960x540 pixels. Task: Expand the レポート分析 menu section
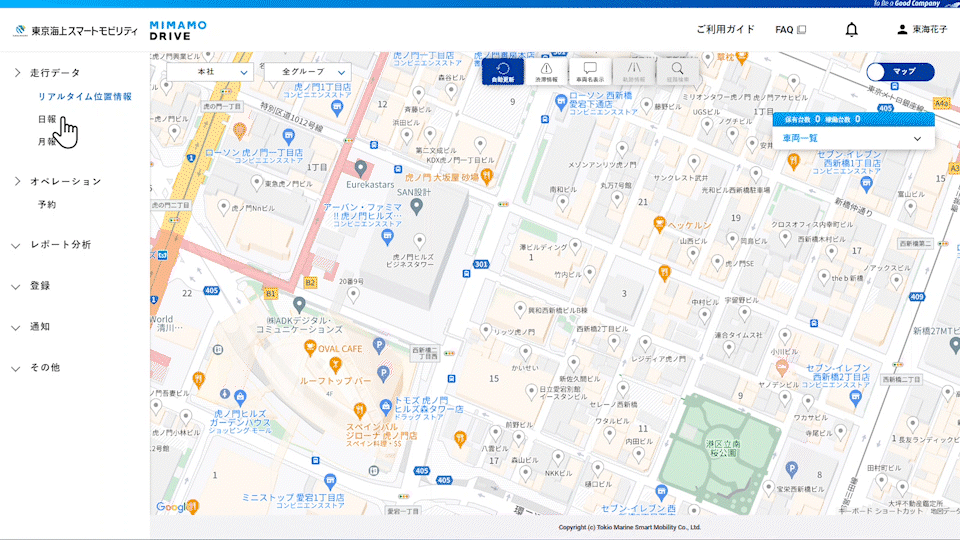pyautogui.click(x=51, y=245)
